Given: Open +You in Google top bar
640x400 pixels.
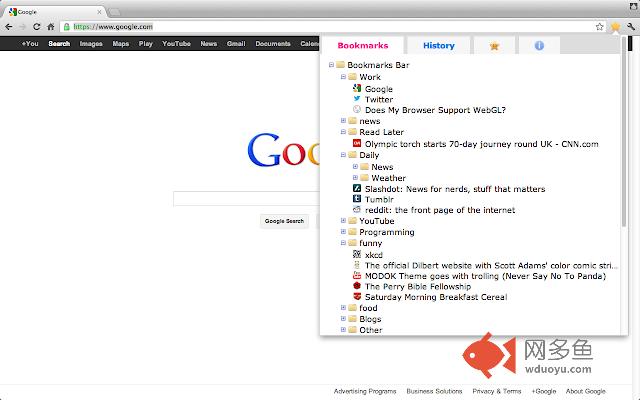Looking at the screenshot, I should click(x=30, y=43).
